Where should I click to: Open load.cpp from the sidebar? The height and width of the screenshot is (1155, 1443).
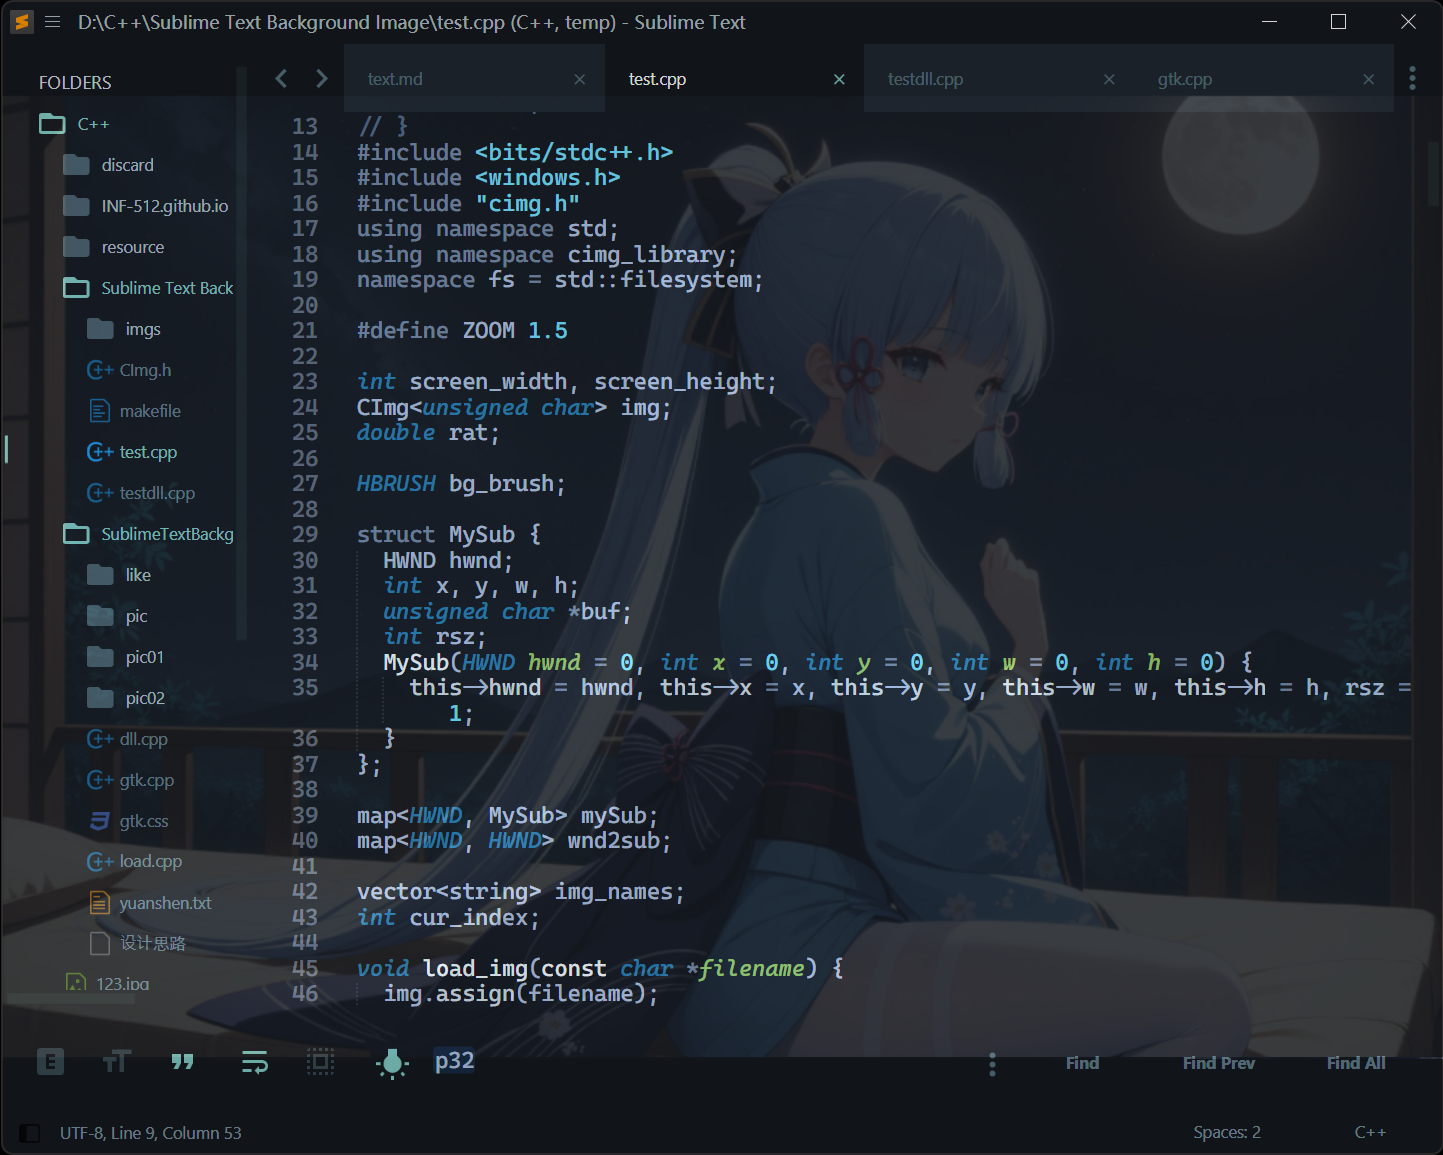(150, 861)
